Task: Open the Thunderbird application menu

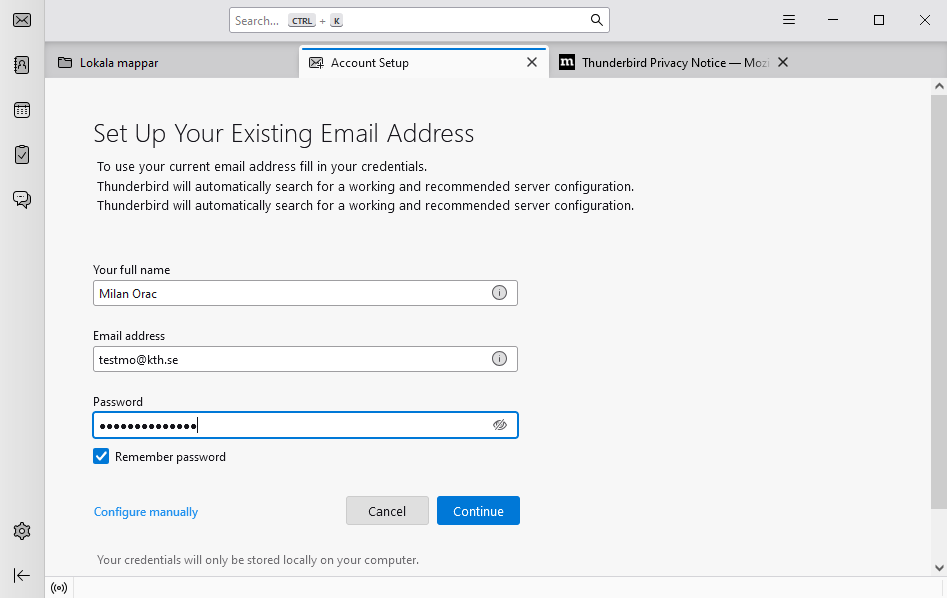Action: [789, 20]
